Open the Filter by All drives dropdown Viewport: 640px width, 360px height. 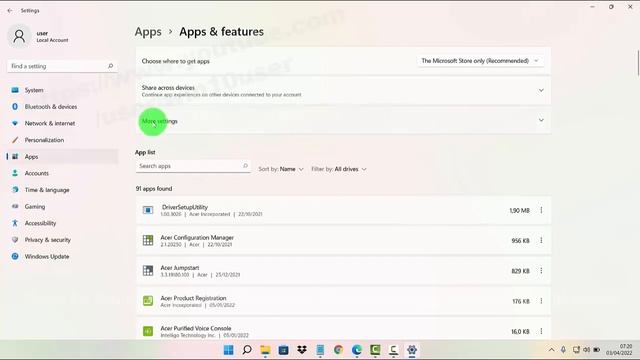coord(339,169)
